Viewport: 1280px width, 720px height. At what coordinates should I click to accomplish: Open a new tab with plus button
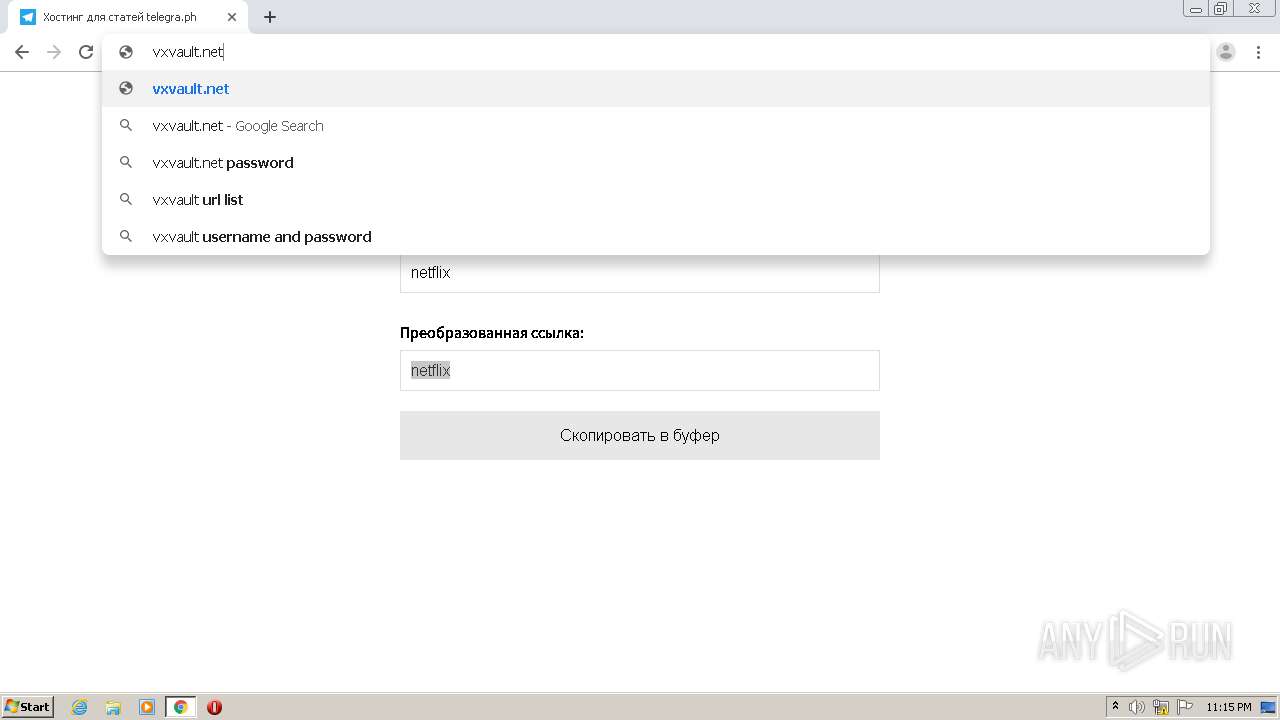point(270,17)
